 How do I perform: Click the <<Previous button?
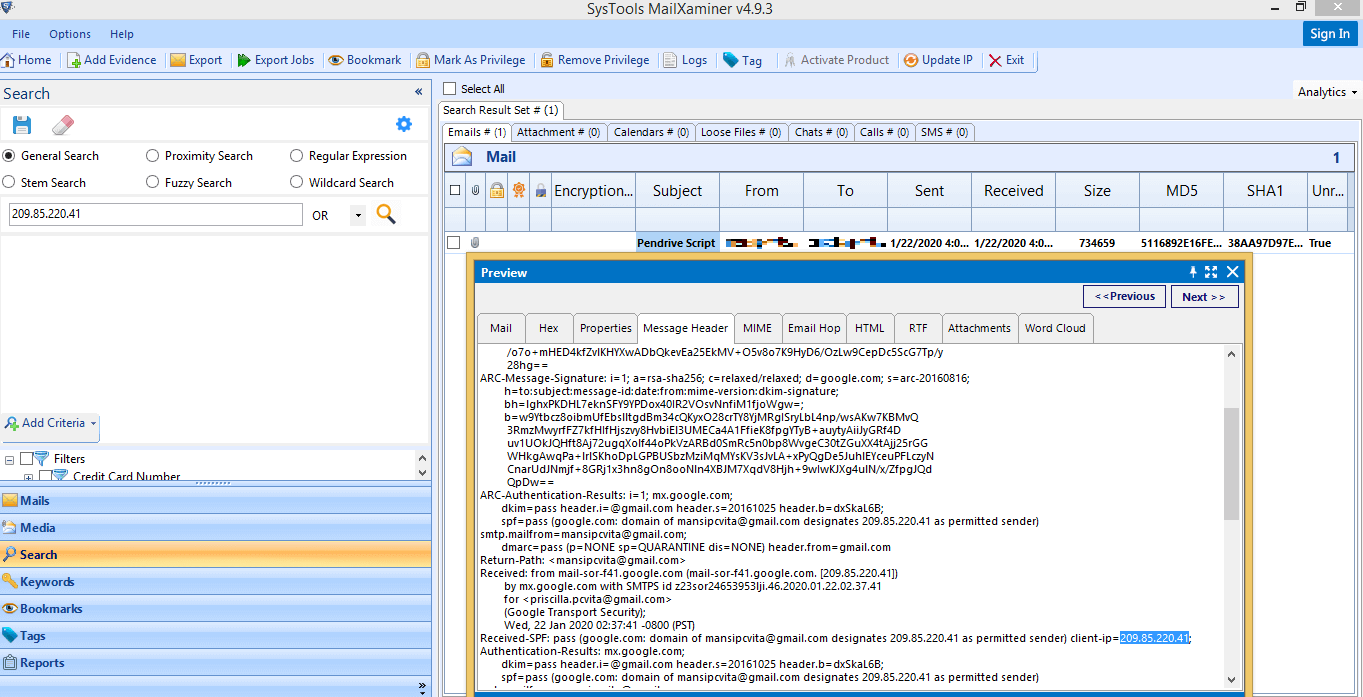pos(1125,296)
